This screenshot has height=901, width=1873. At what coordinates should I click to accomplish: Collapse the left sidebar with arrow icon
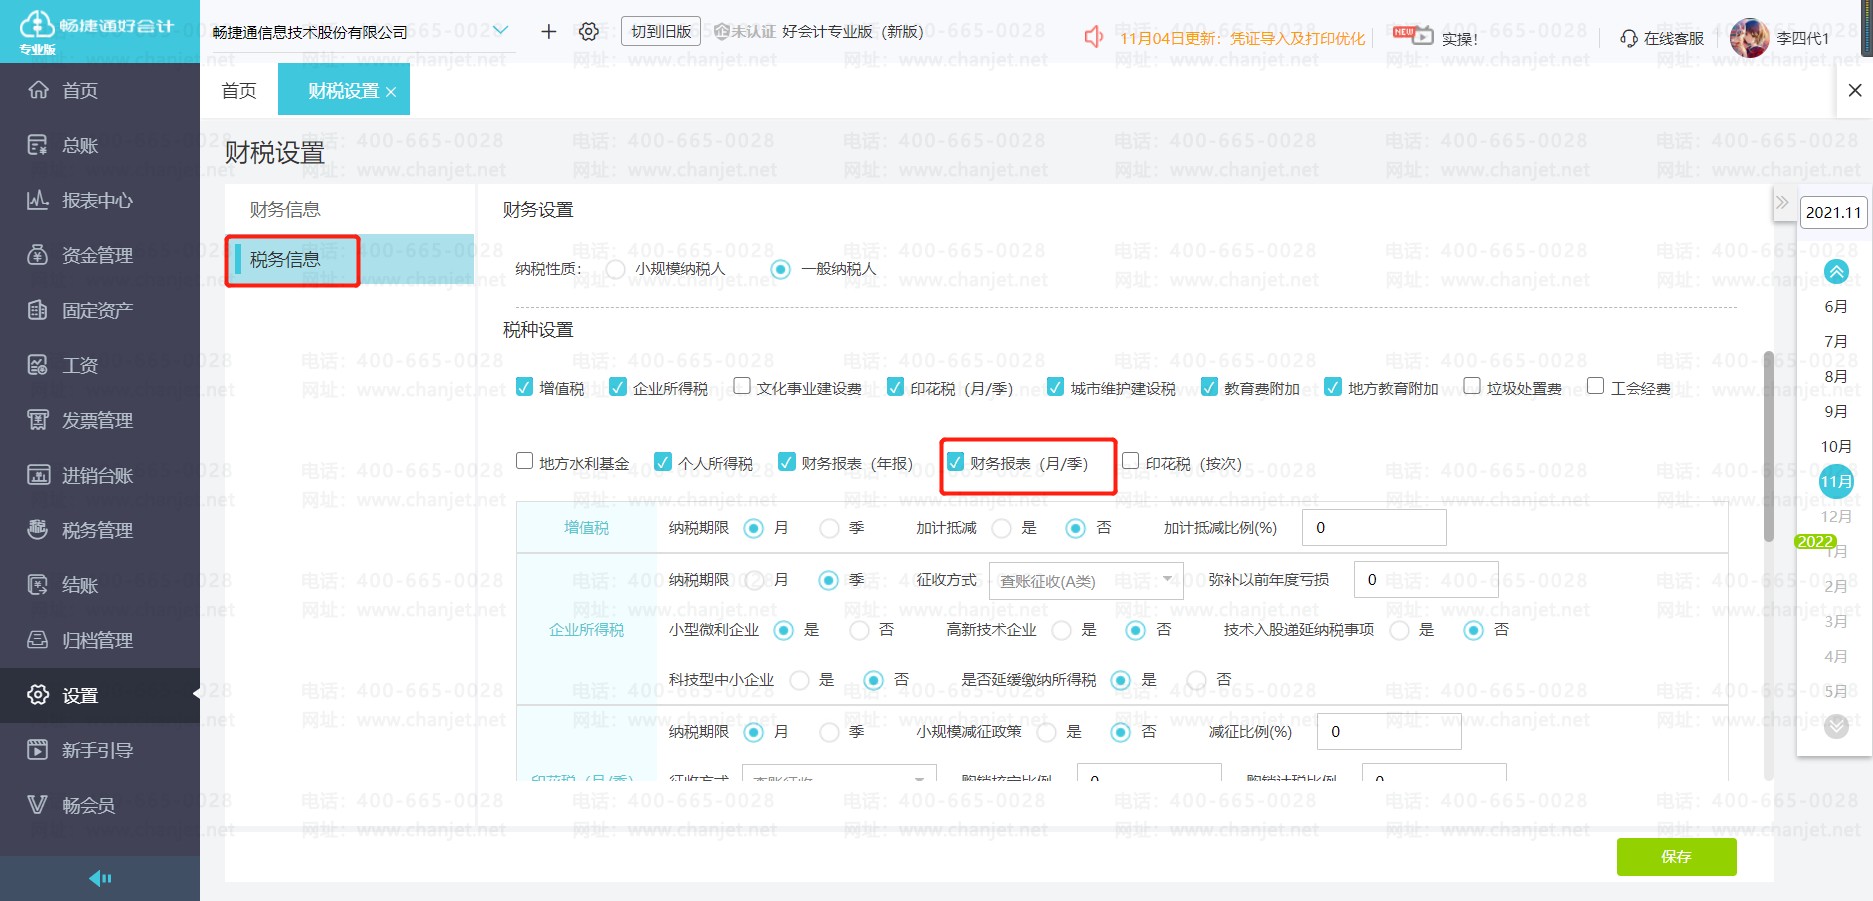(x=100, y=878)
